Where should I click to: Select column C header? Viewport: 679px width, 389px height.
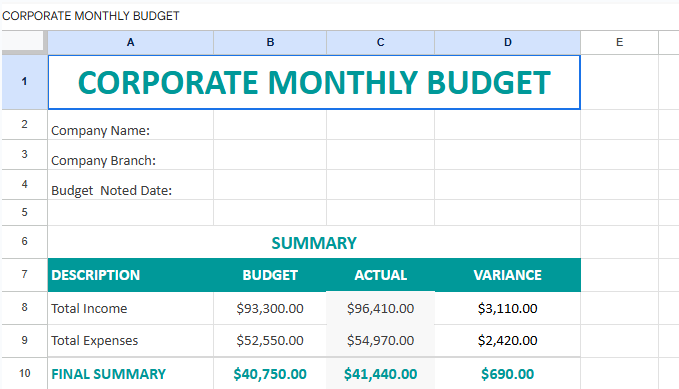(x=381, y=42)
